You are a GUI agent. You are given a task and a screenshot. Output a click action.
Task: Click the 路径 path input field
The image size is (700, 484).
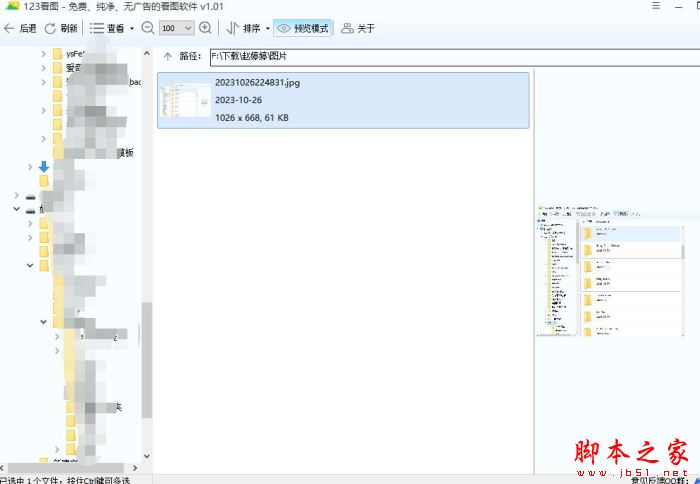tap(454, 57)
